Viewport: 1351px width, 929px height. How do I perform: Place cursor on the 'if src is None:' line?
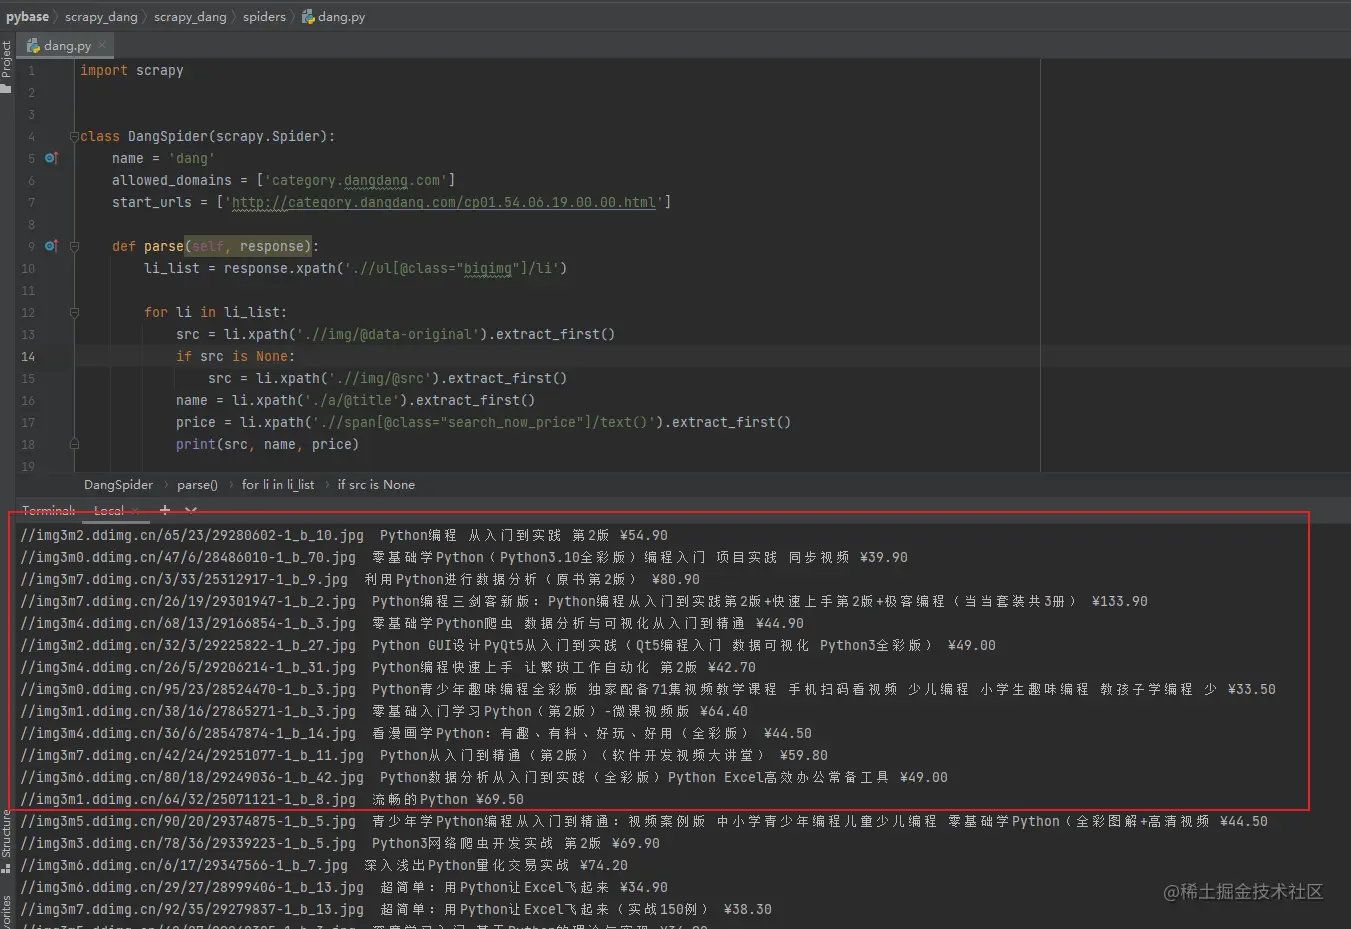point(236,356)
